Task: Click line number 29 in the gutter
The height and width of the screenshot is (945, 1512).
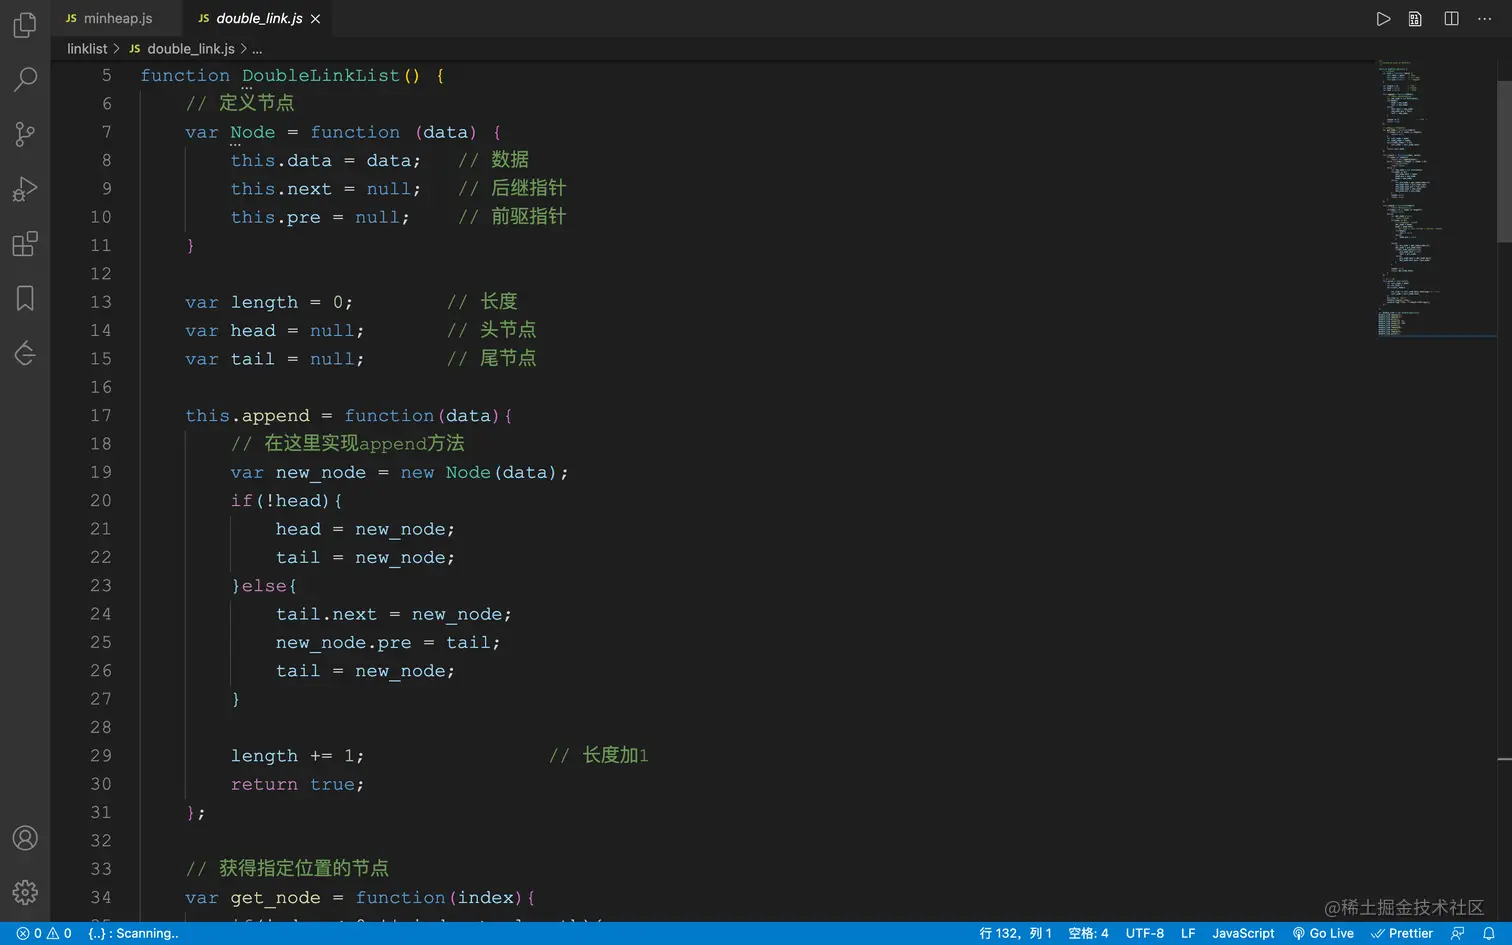Action: tap(101, 755)
